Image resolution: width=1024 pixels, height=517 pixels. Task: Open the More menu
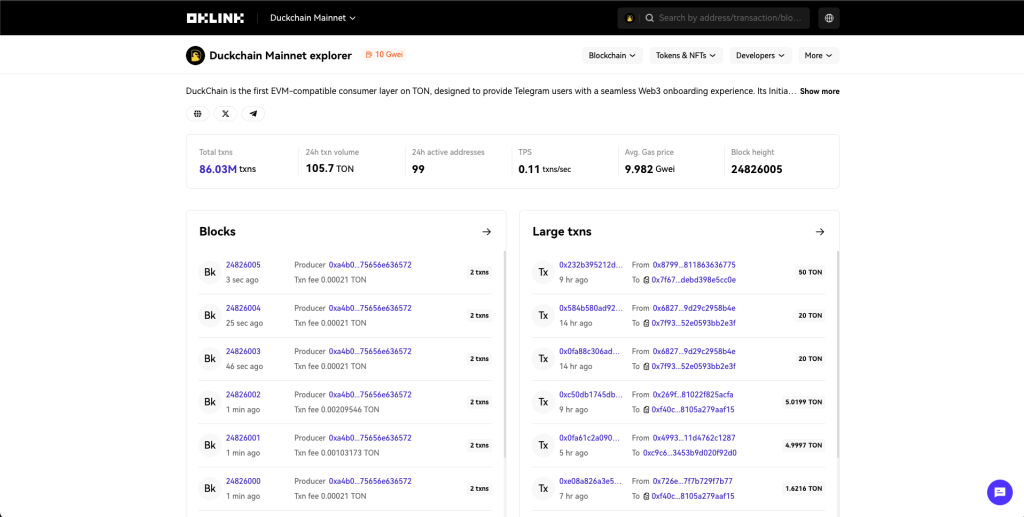818,56
